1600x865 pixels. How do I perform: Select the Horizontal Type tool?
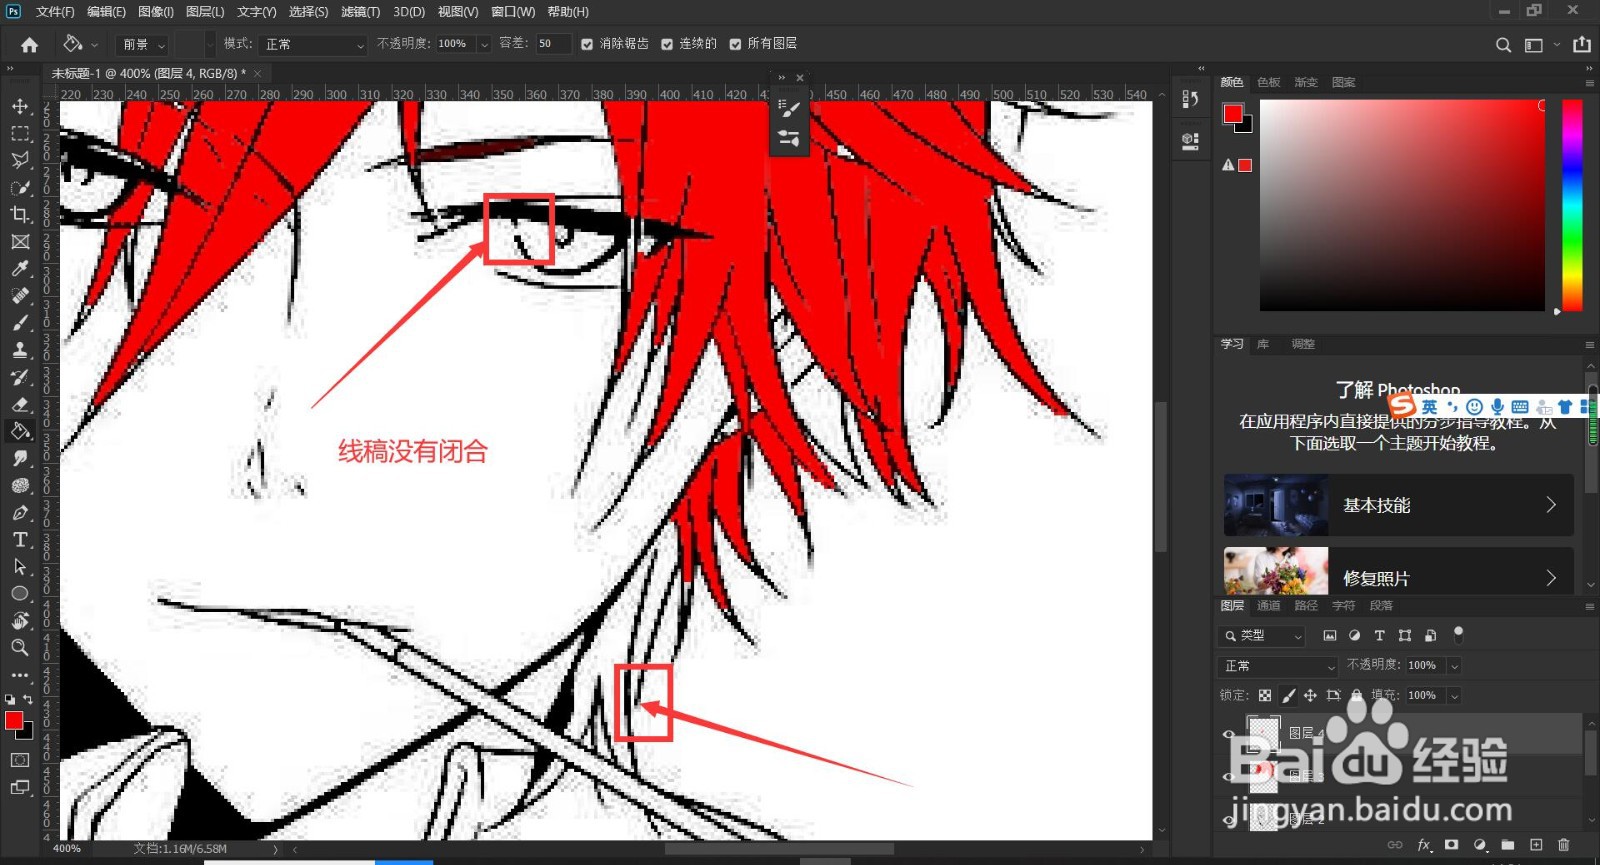point(20,539)
